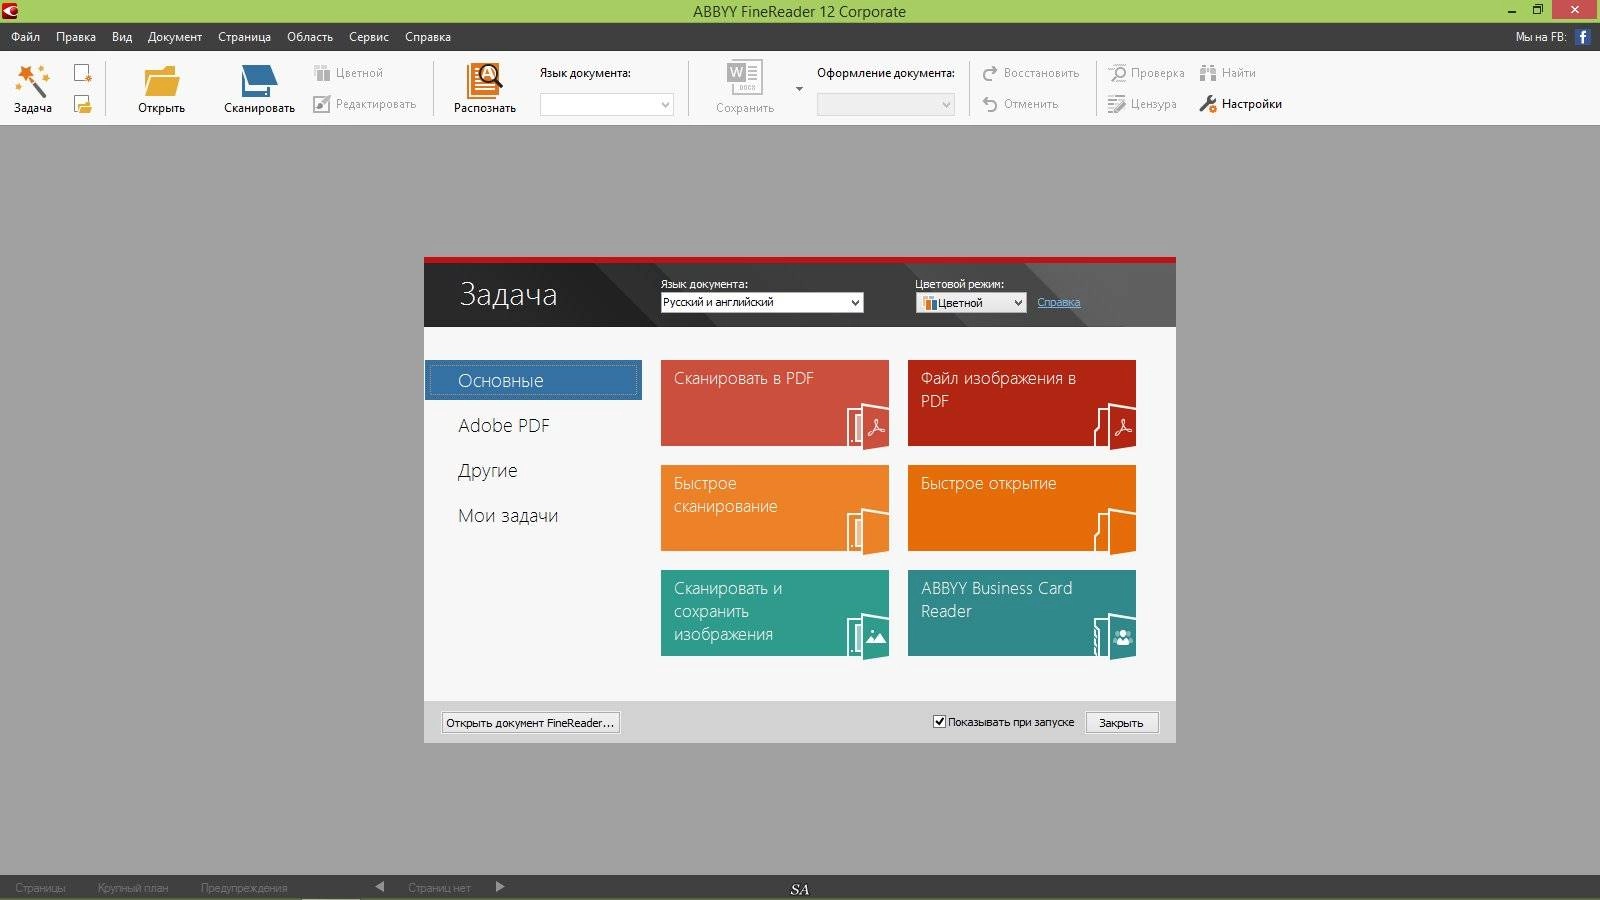The image size is (1600, 900).
Task: Click the Задача wizard wand icon
Action: (x=32, y=80)
